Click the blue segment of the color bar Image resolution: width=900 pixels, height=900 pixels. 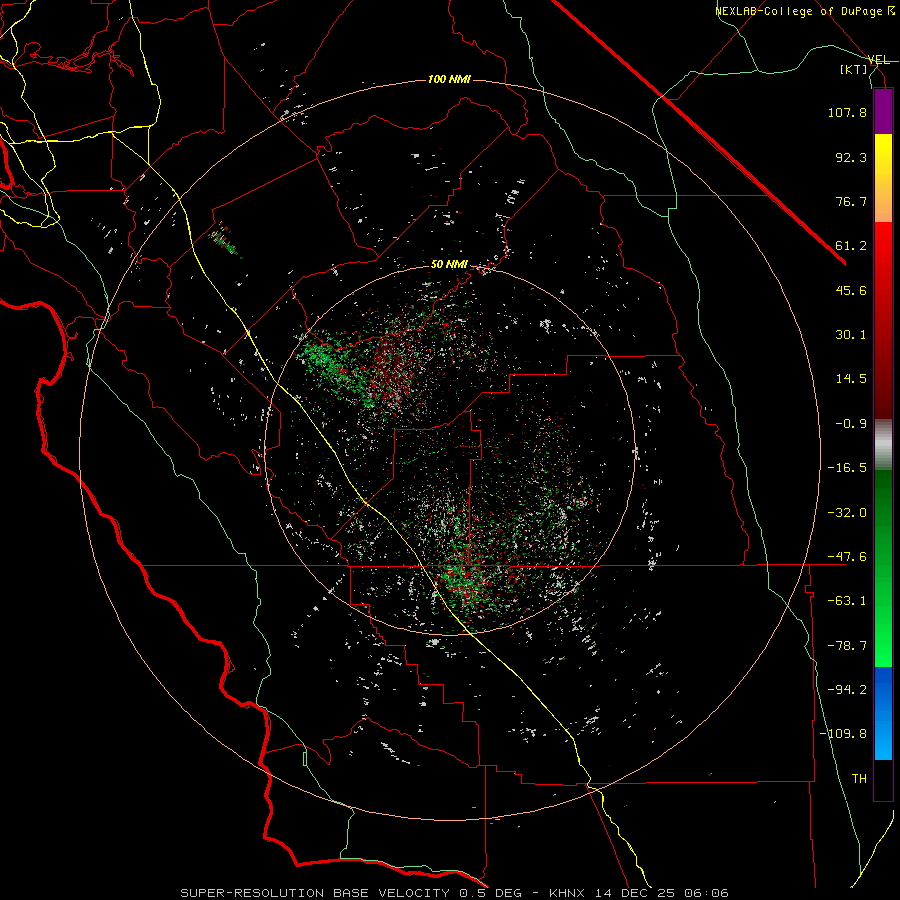click(883, 713)
